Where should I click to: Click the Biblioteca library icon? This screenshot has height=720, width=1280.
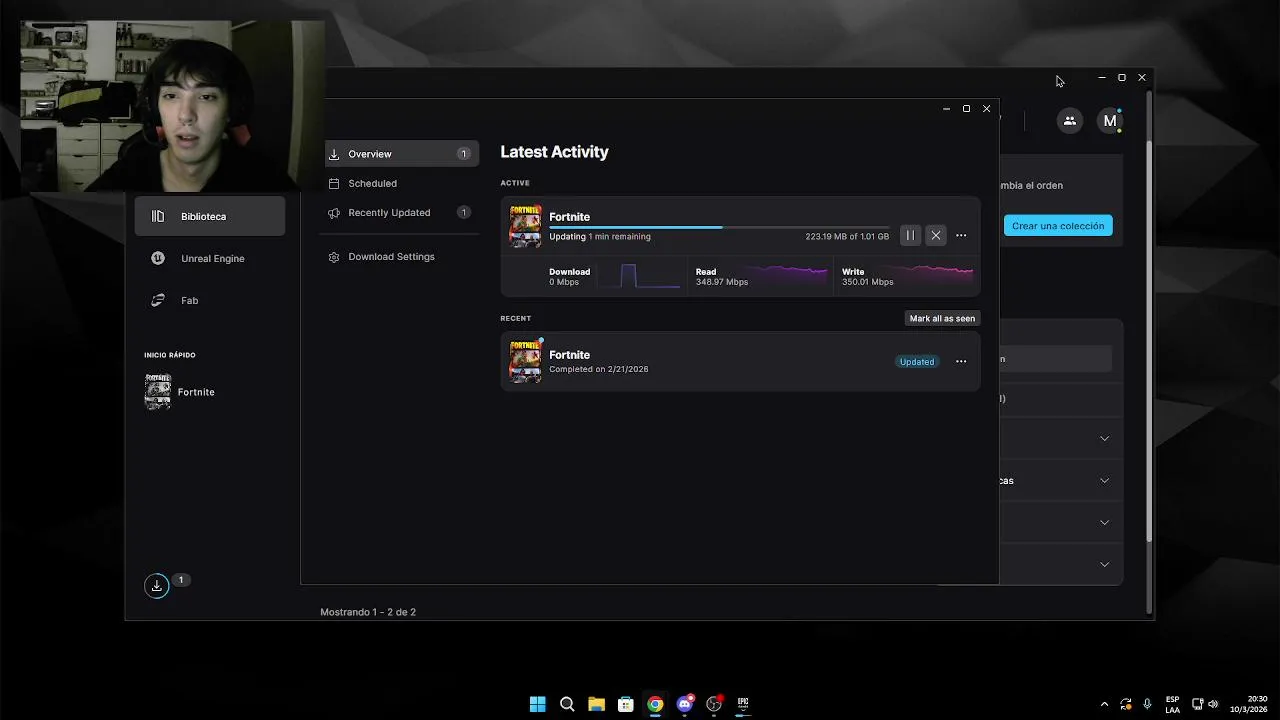(x=158, y=216)
